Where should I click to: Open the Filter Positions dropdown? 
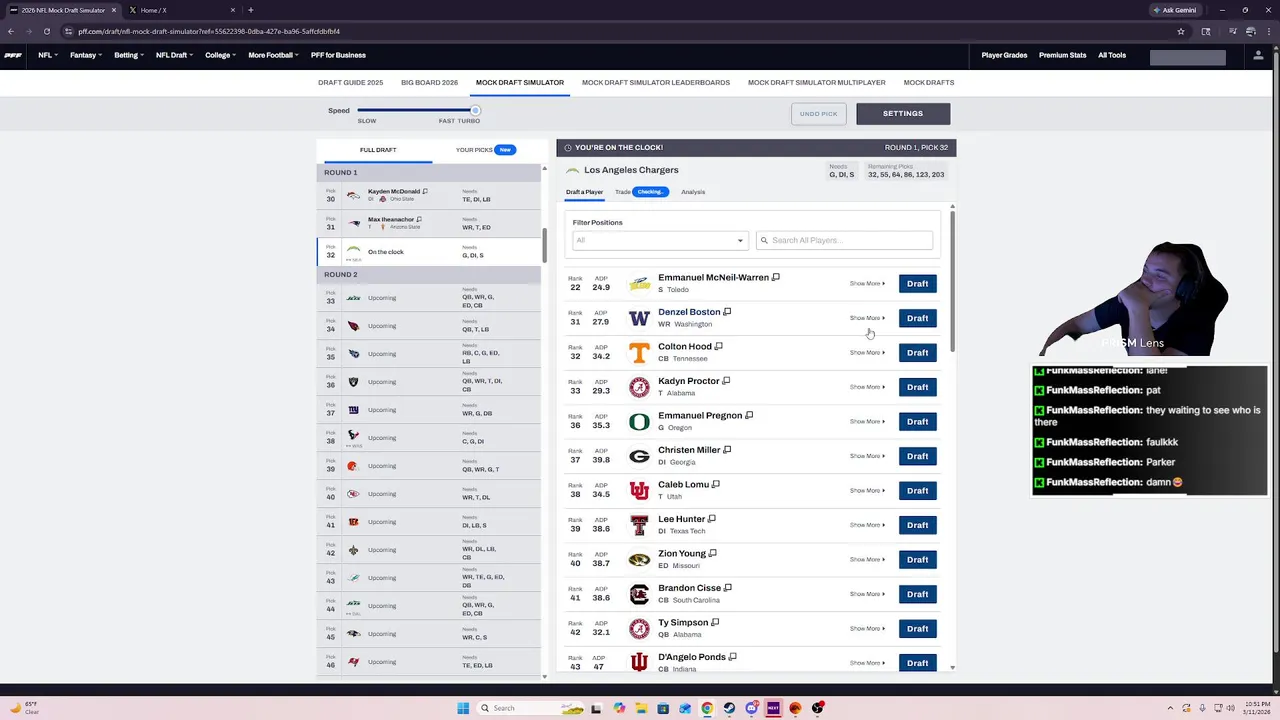(x=660, y=240)
